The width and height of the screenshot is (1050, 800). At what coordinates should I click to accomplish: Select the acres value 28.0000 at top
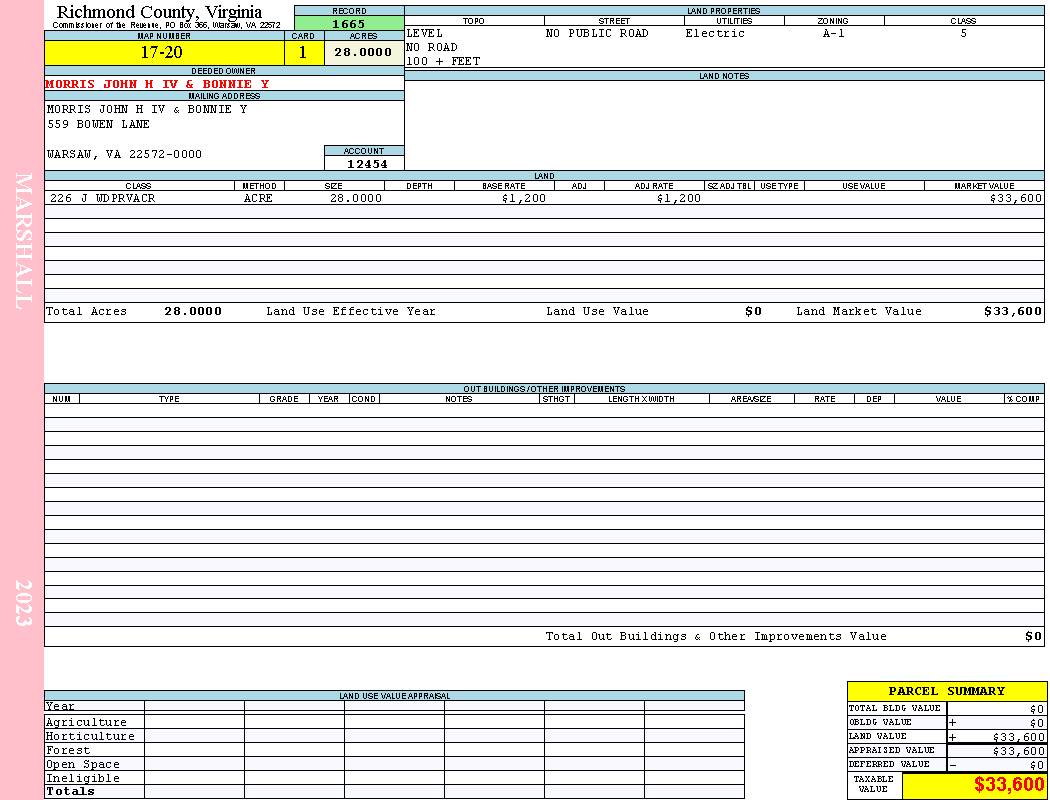click(x=364, y=52)
